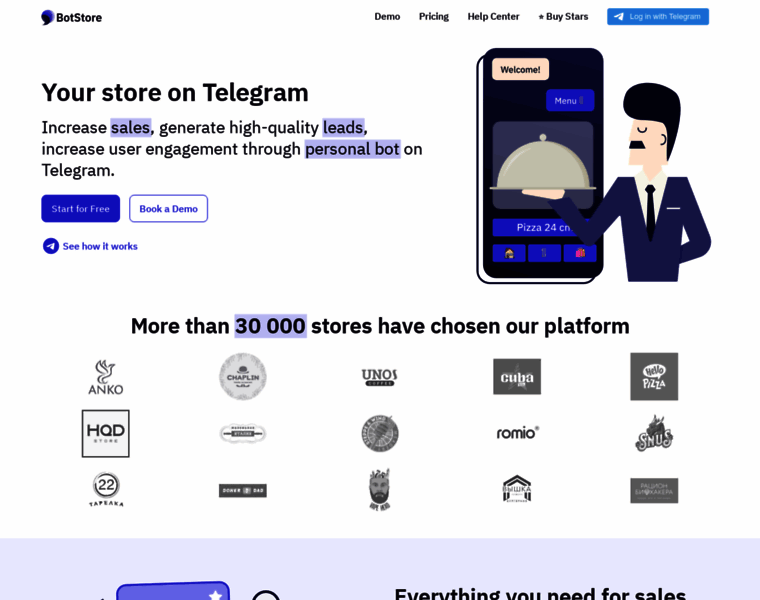Click the Book a Demo button
This screenshot has width=760, height=600.
pos(169,208)
